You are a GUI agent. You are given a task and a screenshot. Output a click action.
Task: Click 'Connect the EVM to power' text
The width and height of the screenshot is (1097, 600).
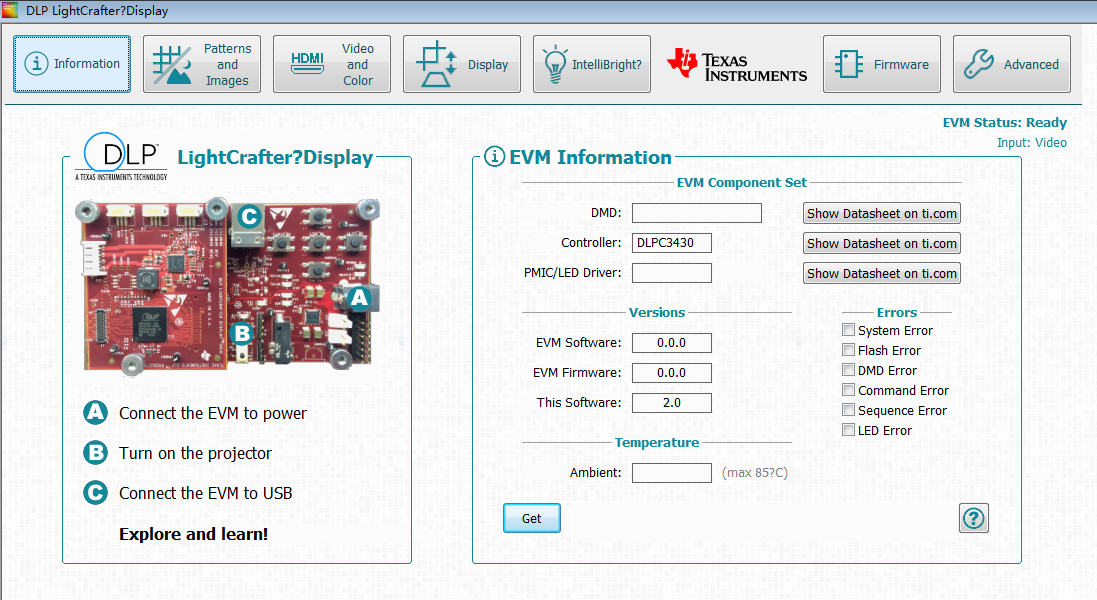213,413
